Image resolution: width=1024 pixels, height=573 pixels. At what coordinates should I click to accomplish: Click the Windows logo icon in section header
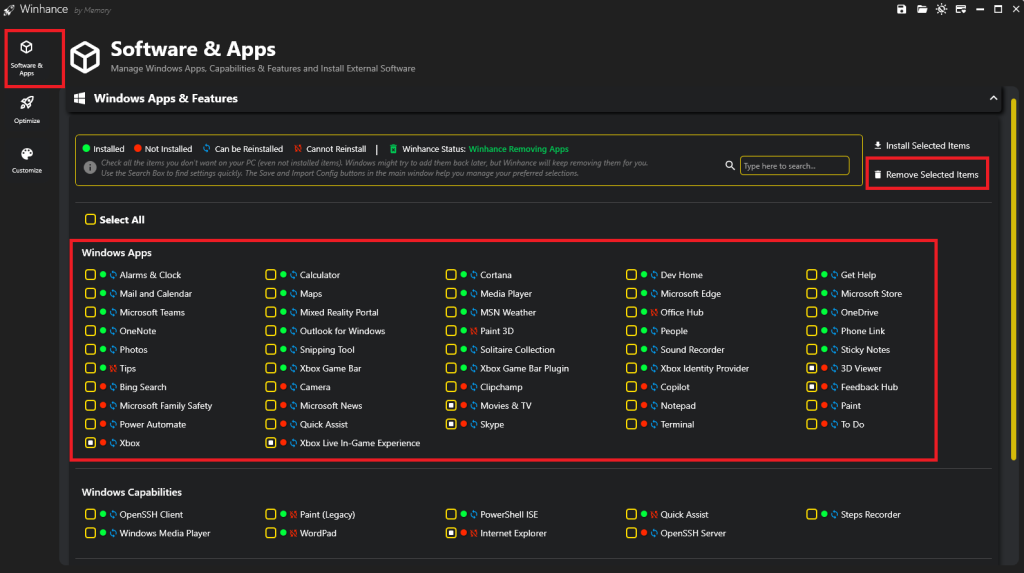80,98
